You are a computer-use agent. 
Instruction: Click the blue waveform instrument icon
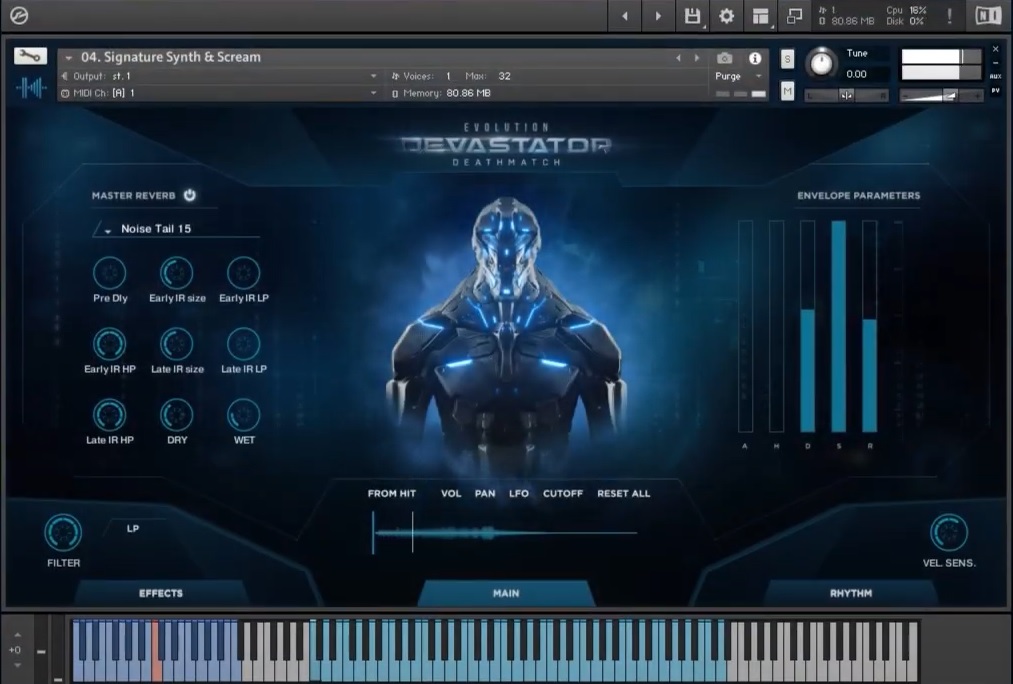point(30,87)
